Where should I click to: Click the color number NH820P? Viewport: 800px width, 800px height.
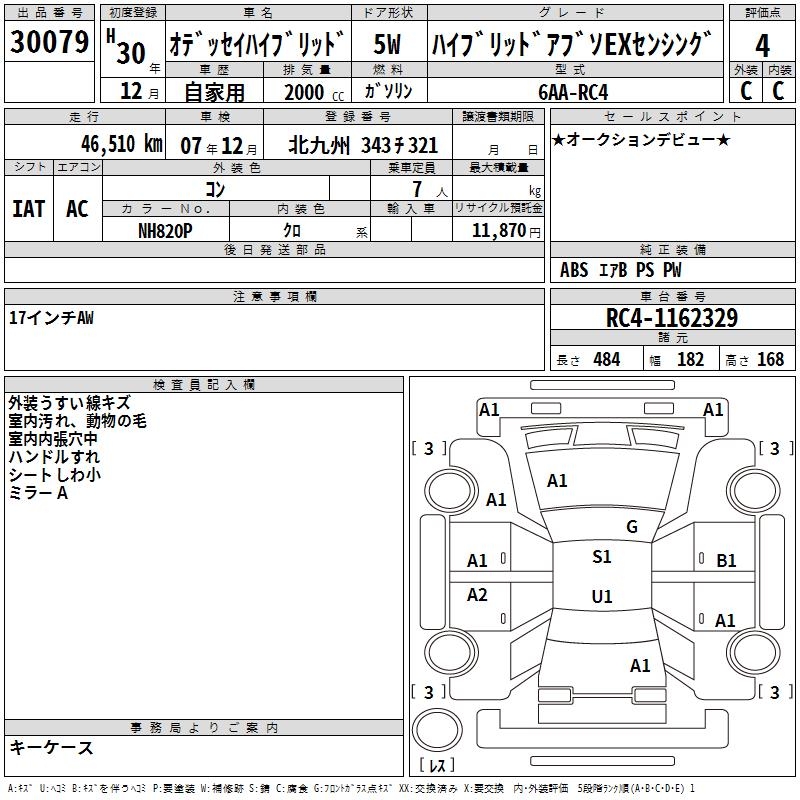[x=165, y=231]
